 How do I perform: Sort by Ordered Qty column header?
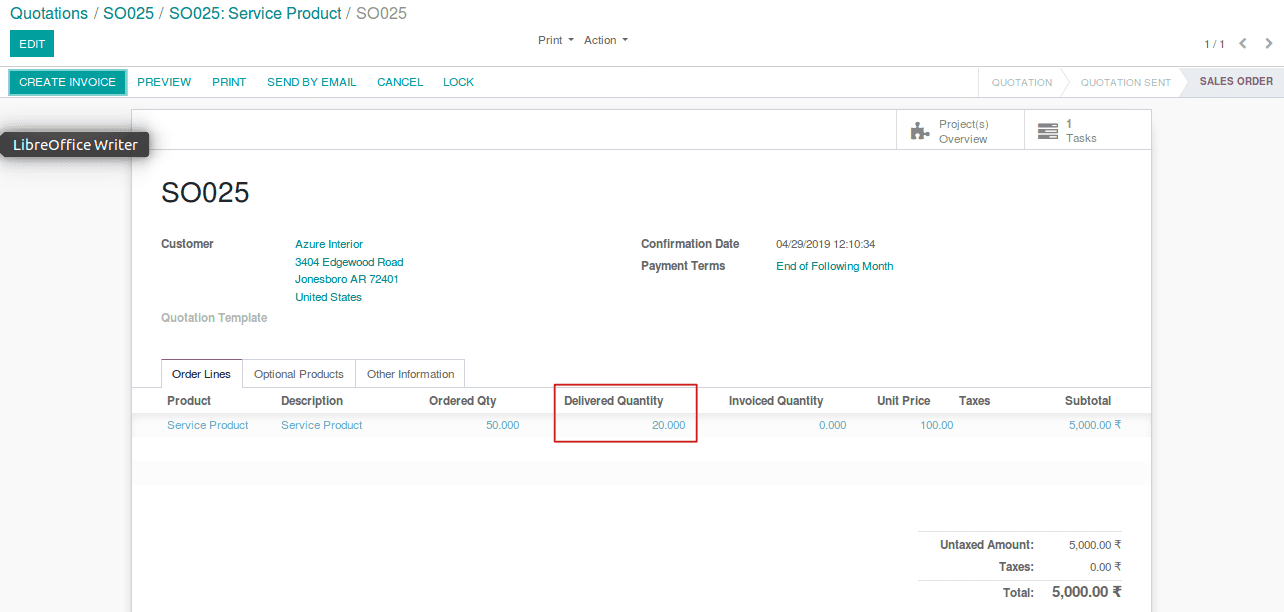(463, 401)
